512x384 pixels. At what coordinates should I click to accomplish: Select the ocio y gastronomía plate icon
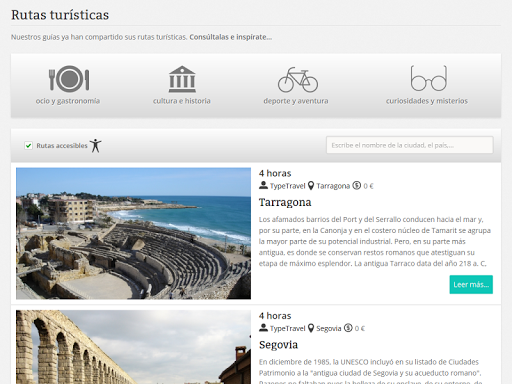(69, 79)
